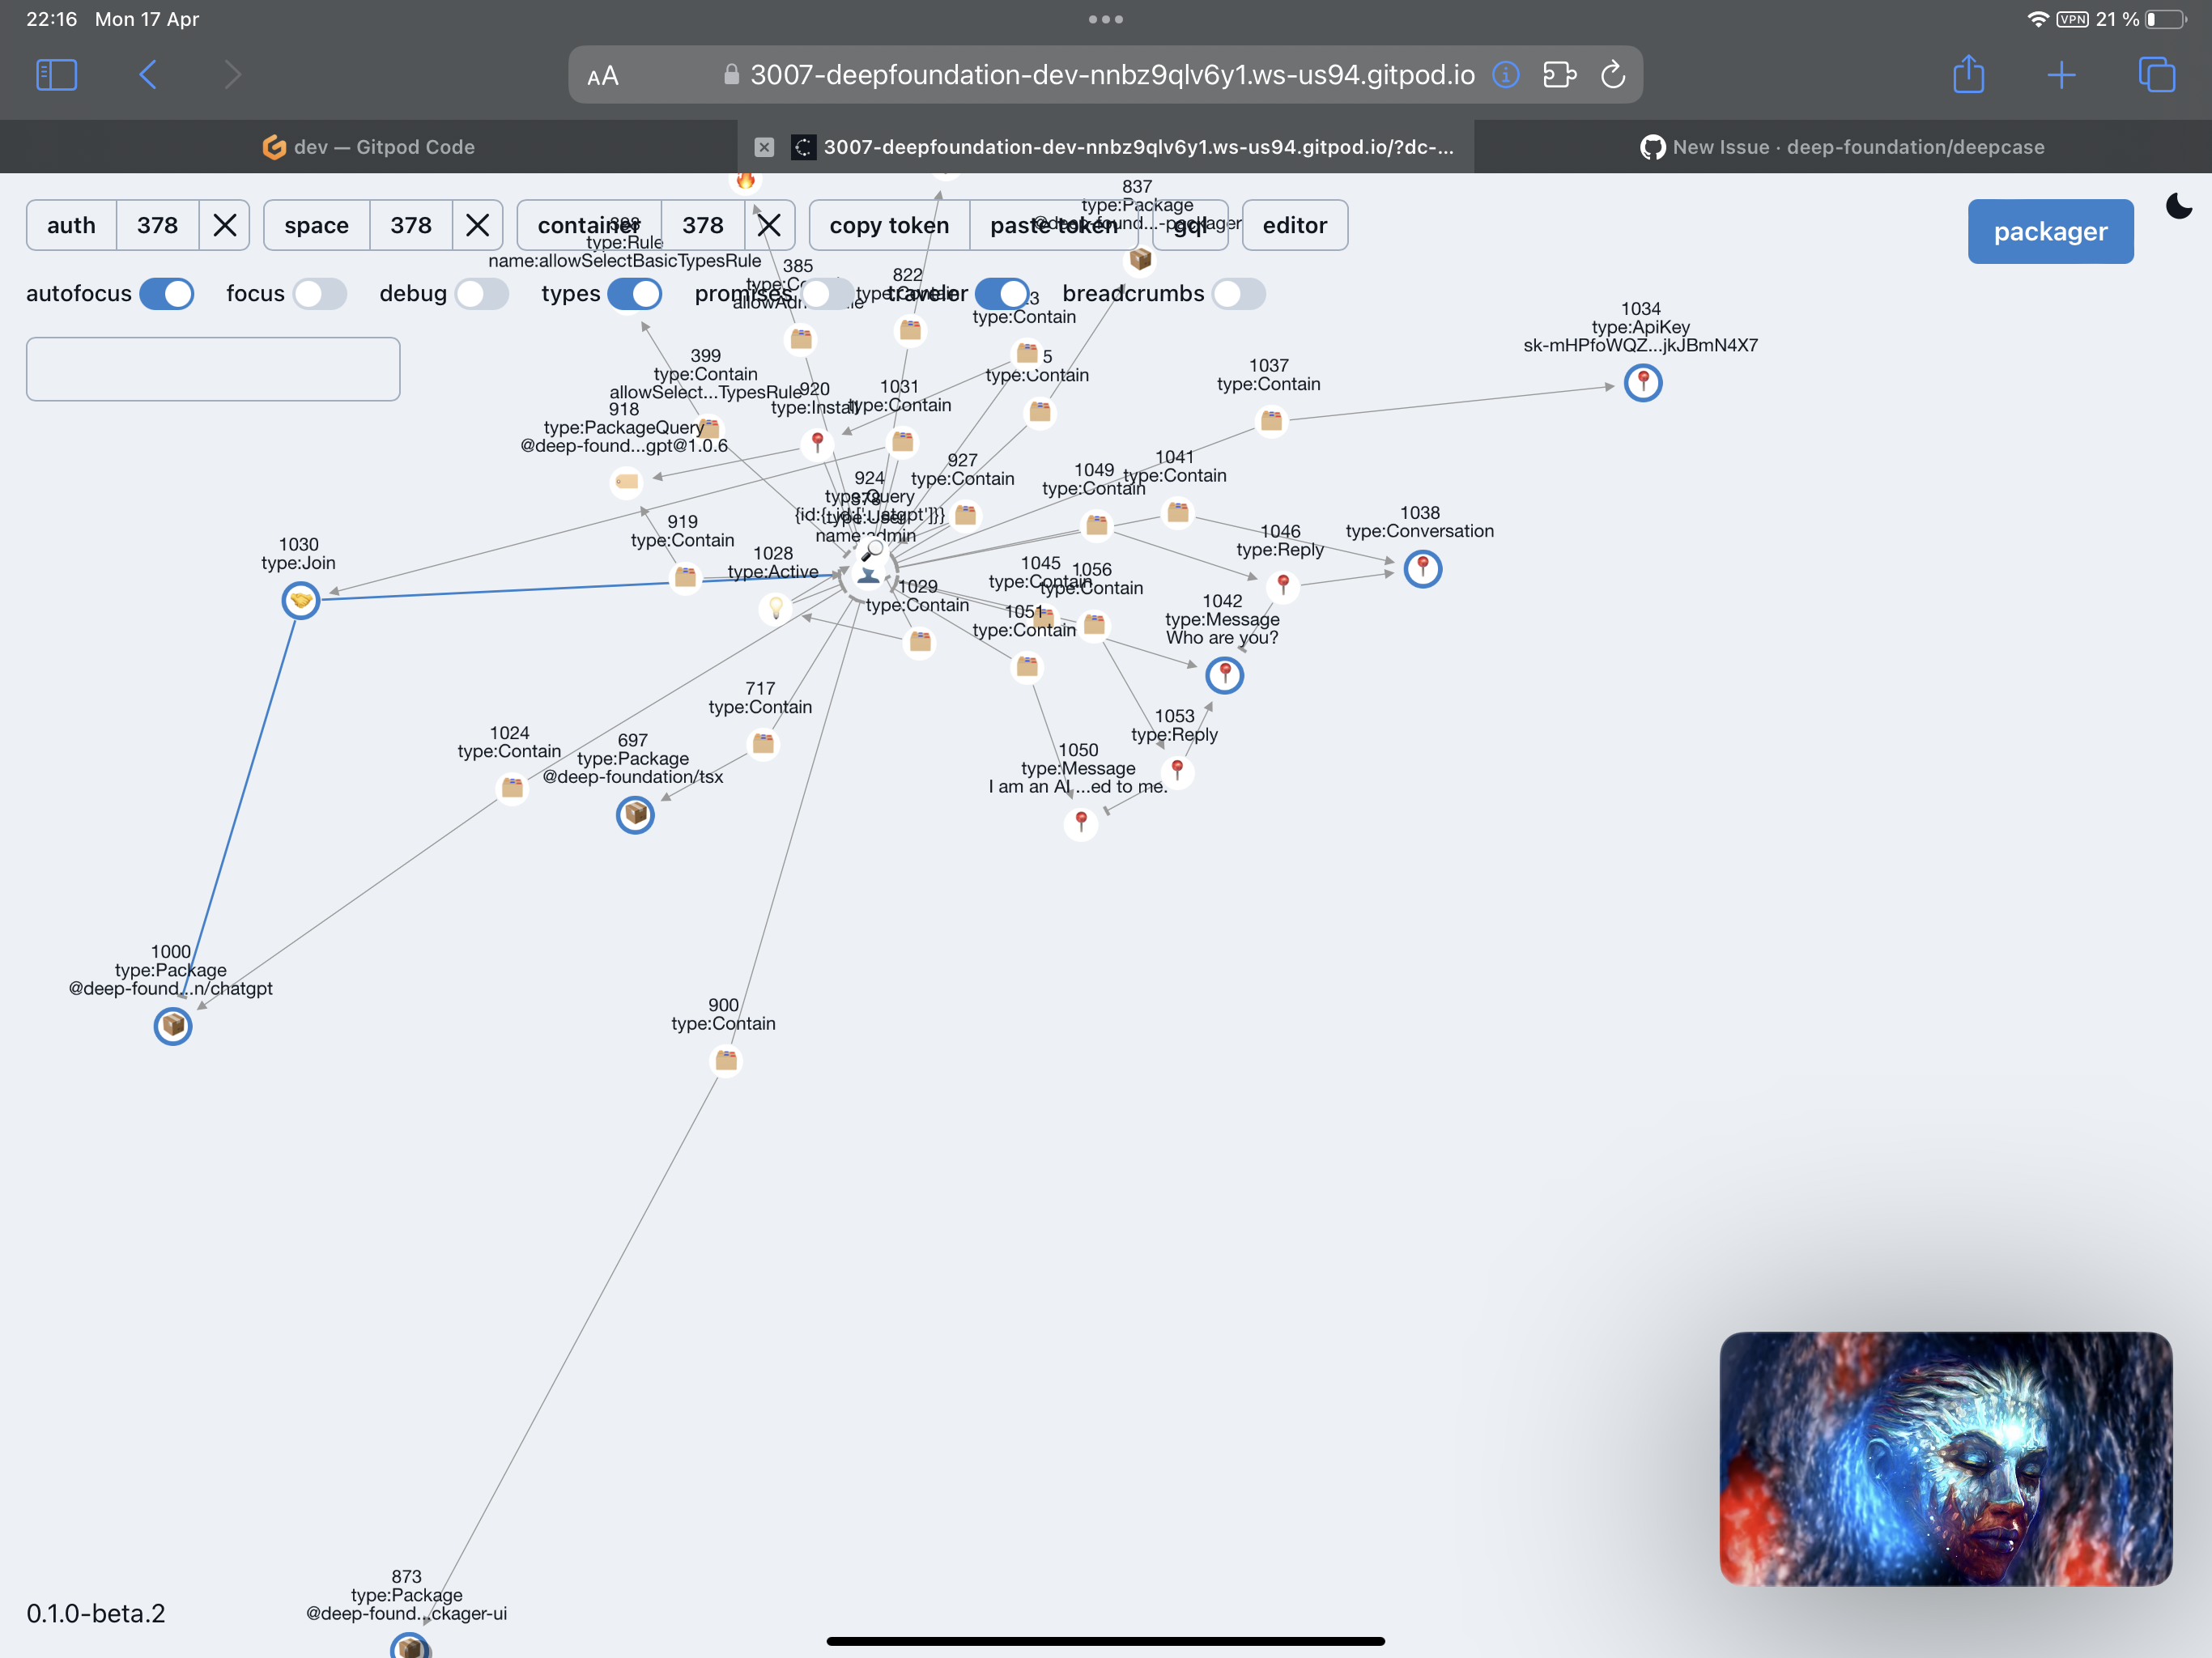Select the 697 tsx Package node
This screenshot has height=1658, width=2212.
[635, 814]
